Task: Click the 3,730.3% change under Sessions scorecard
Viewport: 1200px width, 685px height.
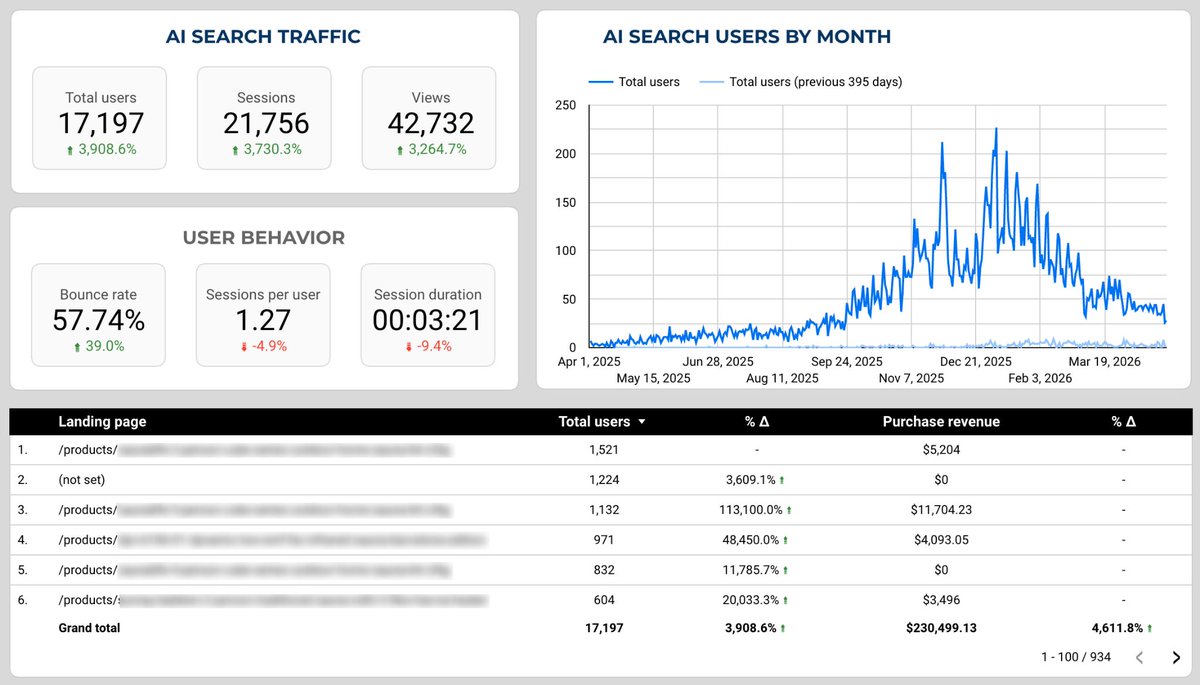Action: click(266, 149)
